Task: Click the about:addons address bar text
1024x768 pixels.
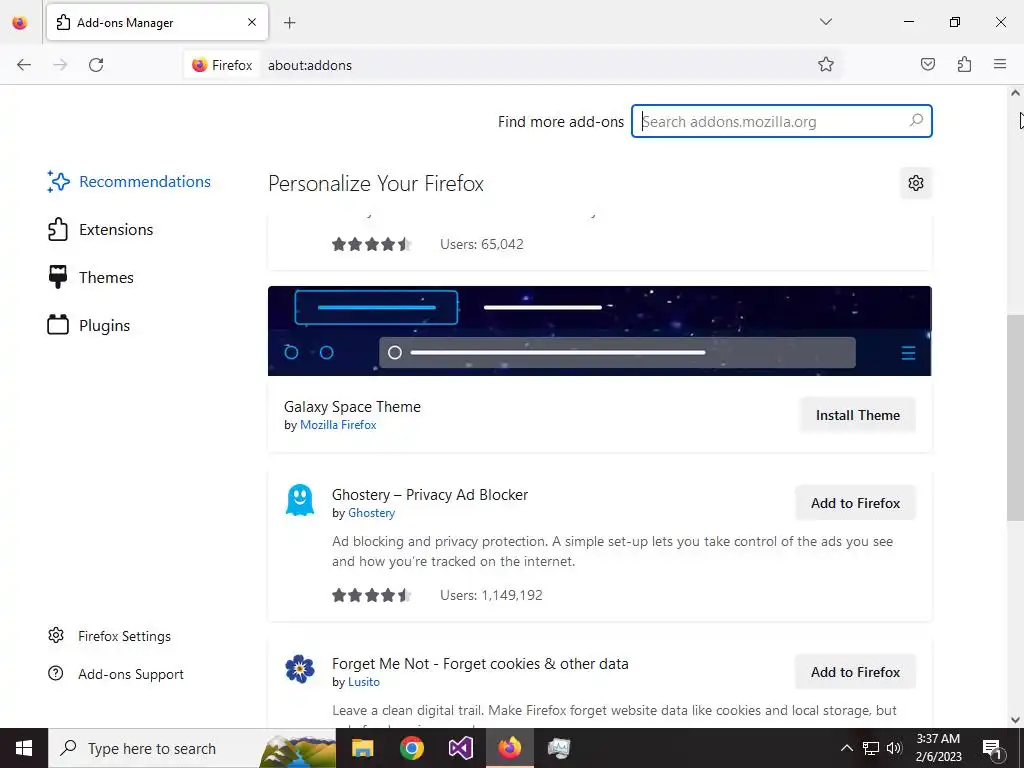Action: click(x=310, y=65)
